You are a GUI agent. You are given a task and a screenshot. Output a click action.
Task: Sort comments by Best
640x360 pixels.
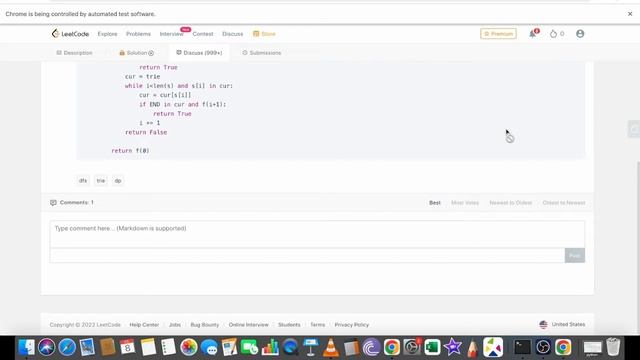(435, 203)
